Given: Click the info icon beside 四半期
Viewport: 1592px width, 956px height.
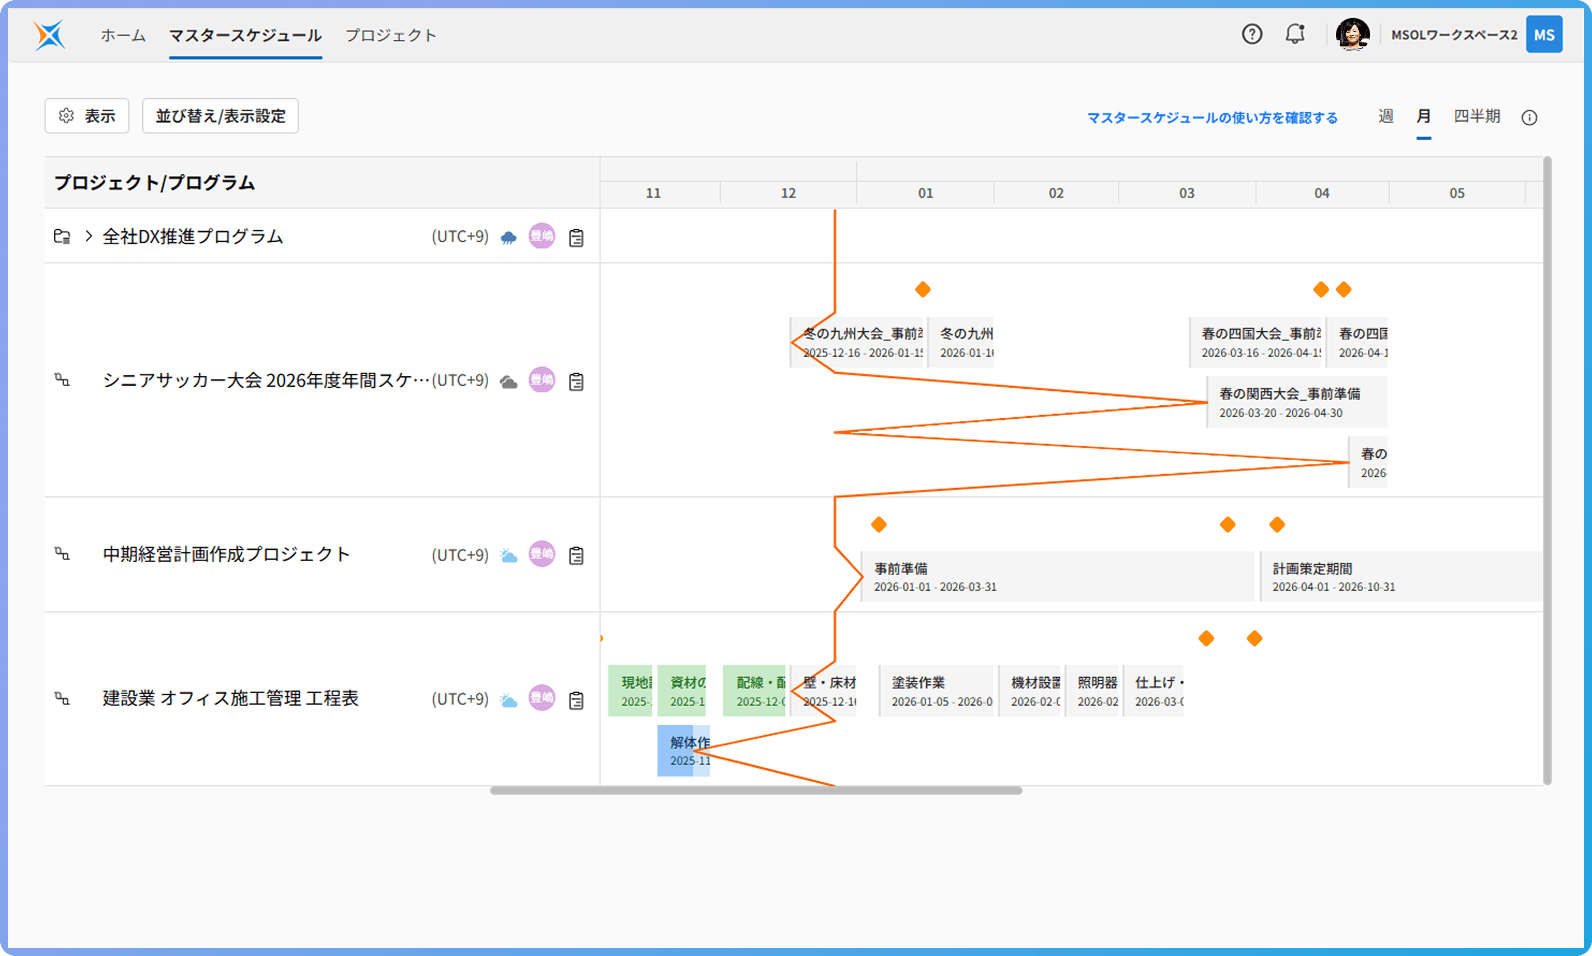Looking at the screenshot, I should pyautogui.click(x=1529, y=118).
